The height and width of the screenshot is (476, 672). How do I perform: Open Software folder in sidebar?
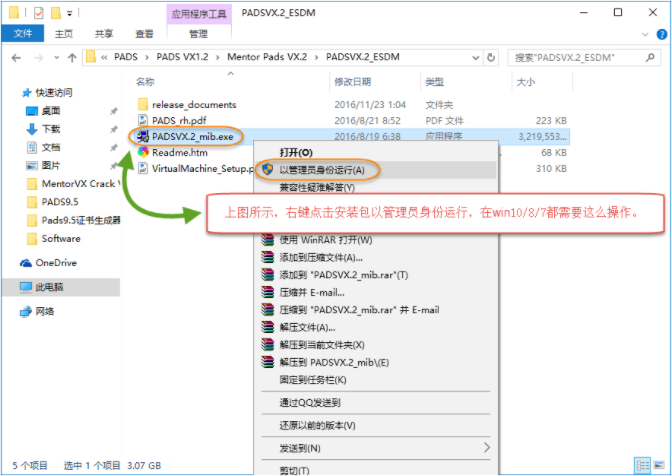click(60, 238)
